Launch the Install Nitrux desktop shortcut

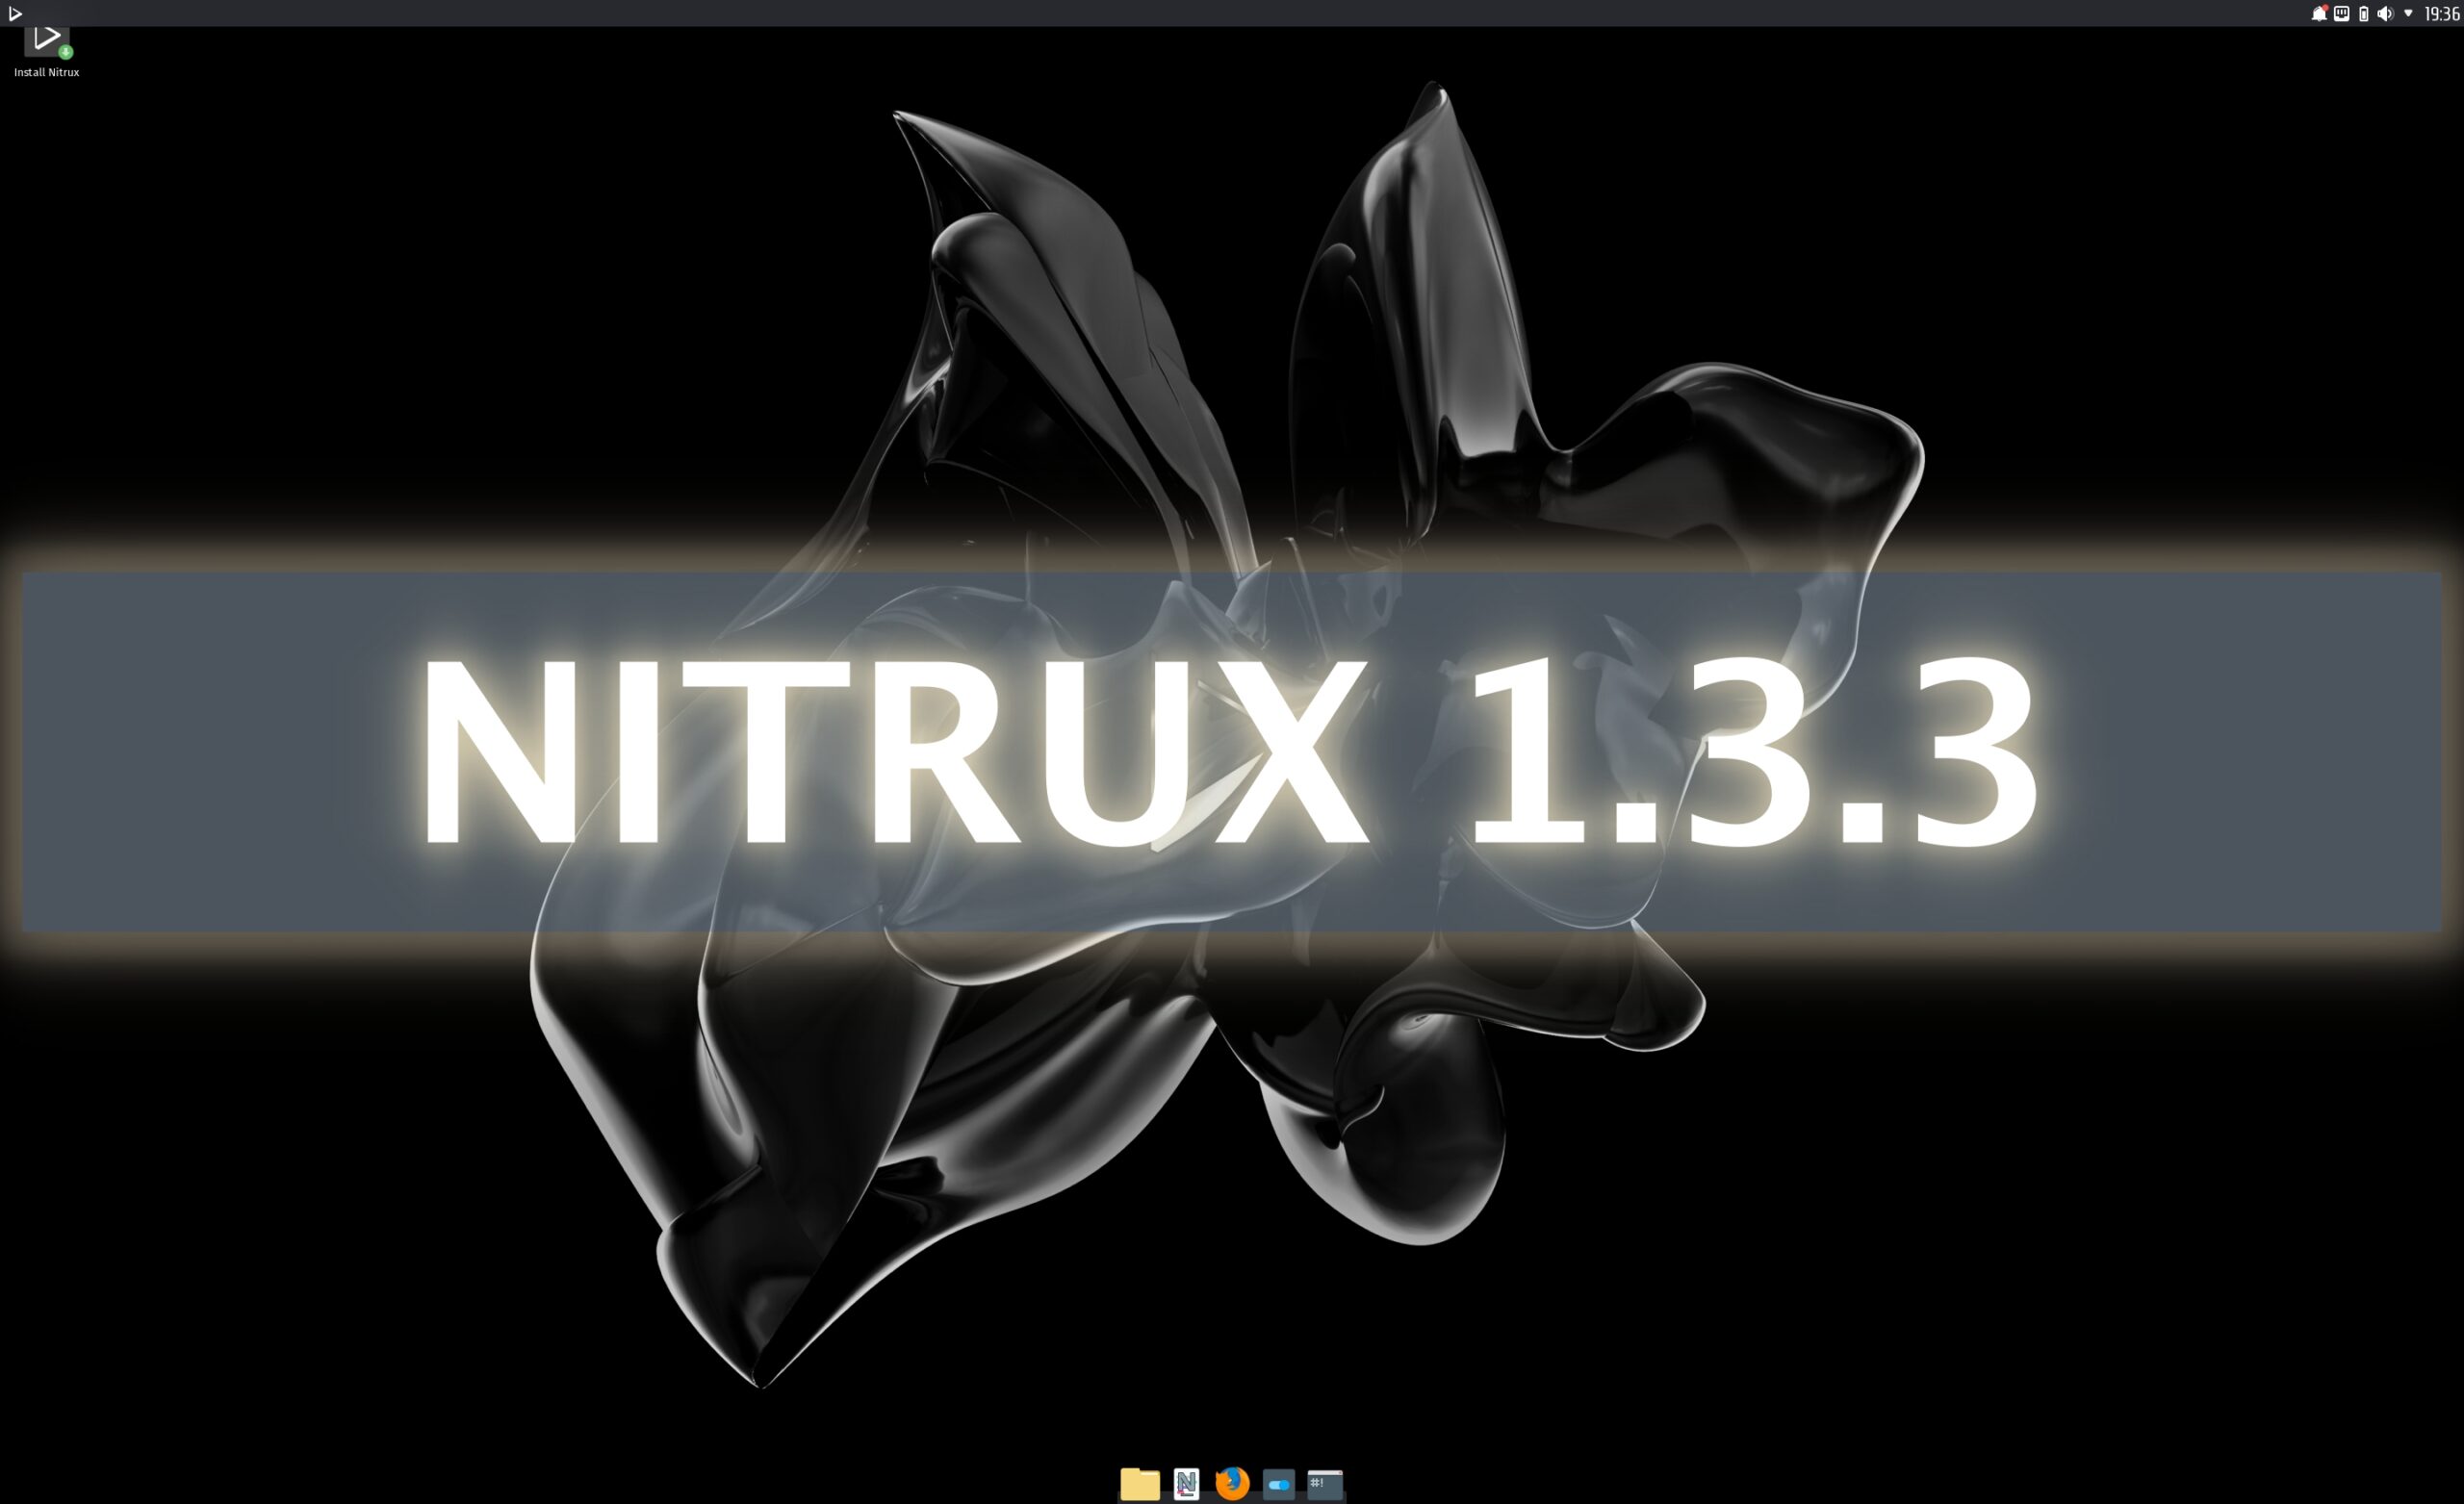[x=46, y=52]
